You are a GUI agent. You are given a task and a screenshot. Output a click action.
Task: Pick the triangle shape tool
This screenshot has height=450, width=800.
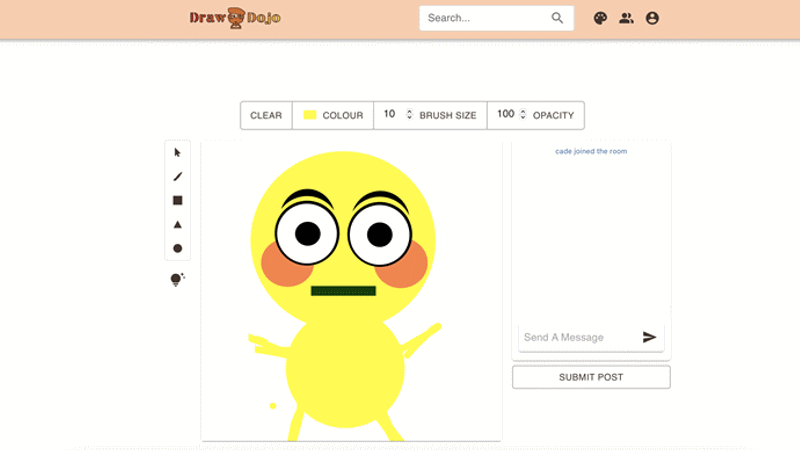(178, 224)
